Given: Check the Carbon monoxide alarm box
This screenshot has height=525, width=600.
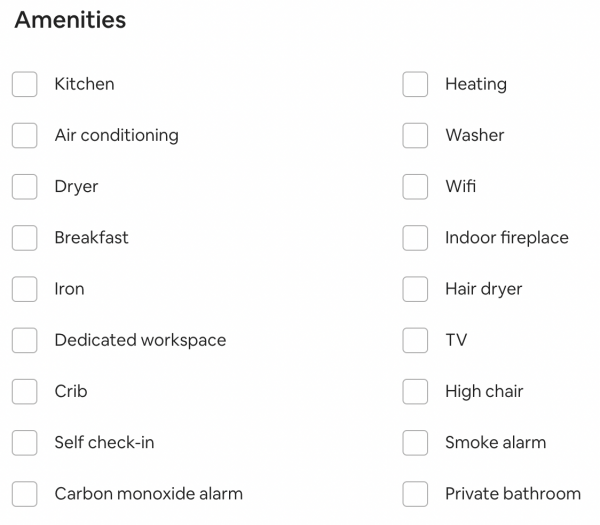Looking at the screenshot, I should 25,493.
